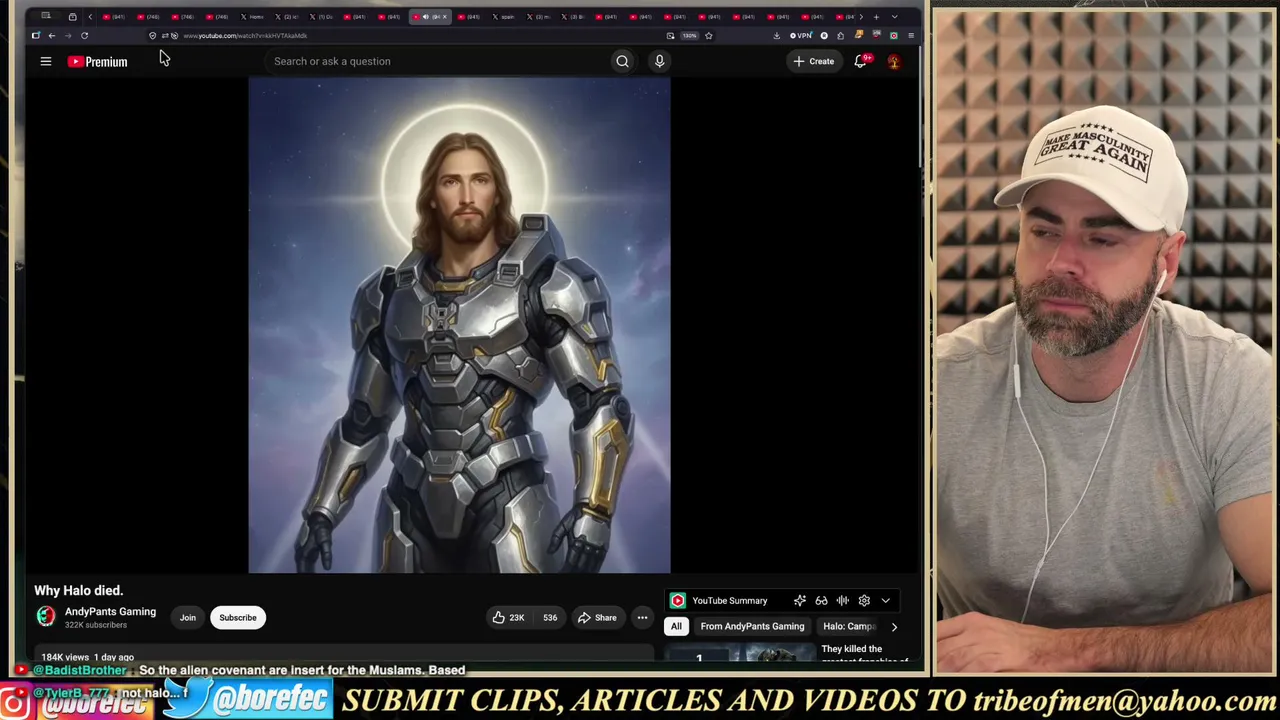Screen dimensions: 1280x720
Task: Click the YouTube Summary glasses icon
Action: 821,601
